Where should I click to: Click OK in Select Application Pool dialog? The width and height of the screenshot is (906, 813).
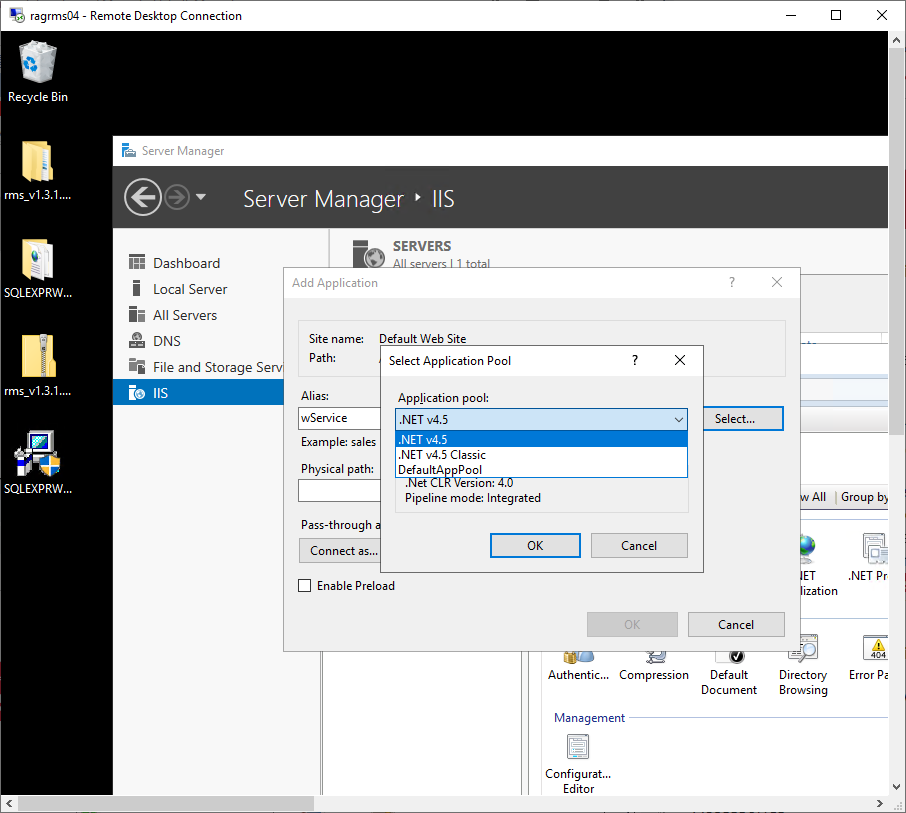535,545
